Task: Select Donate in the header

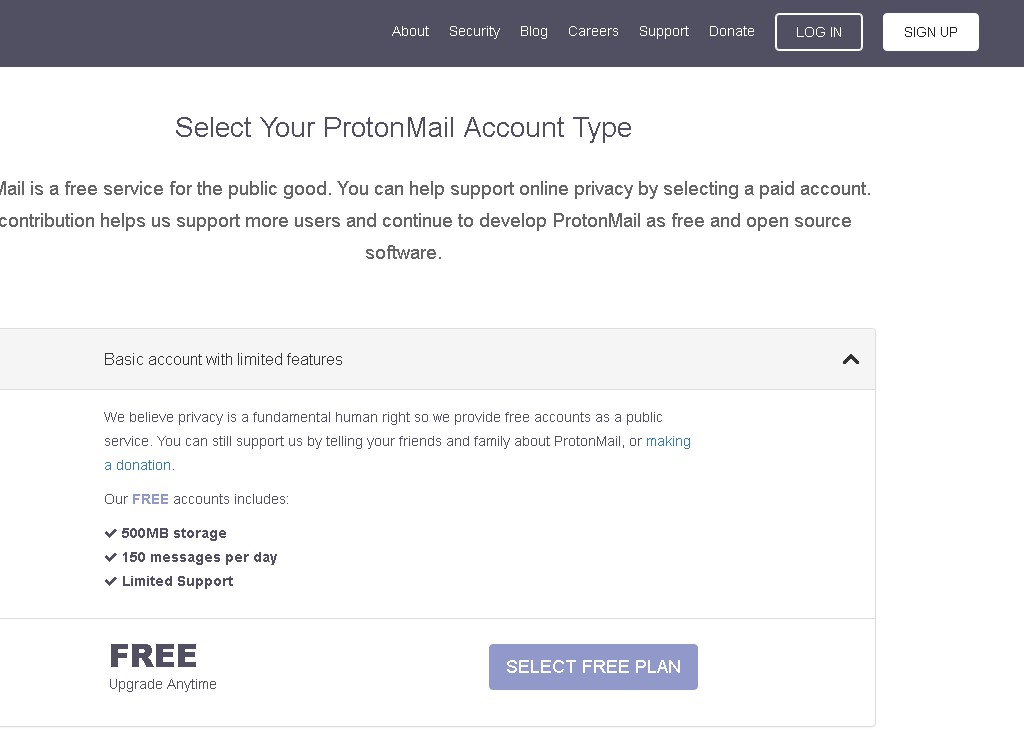Action: click(x=732, y=31)
